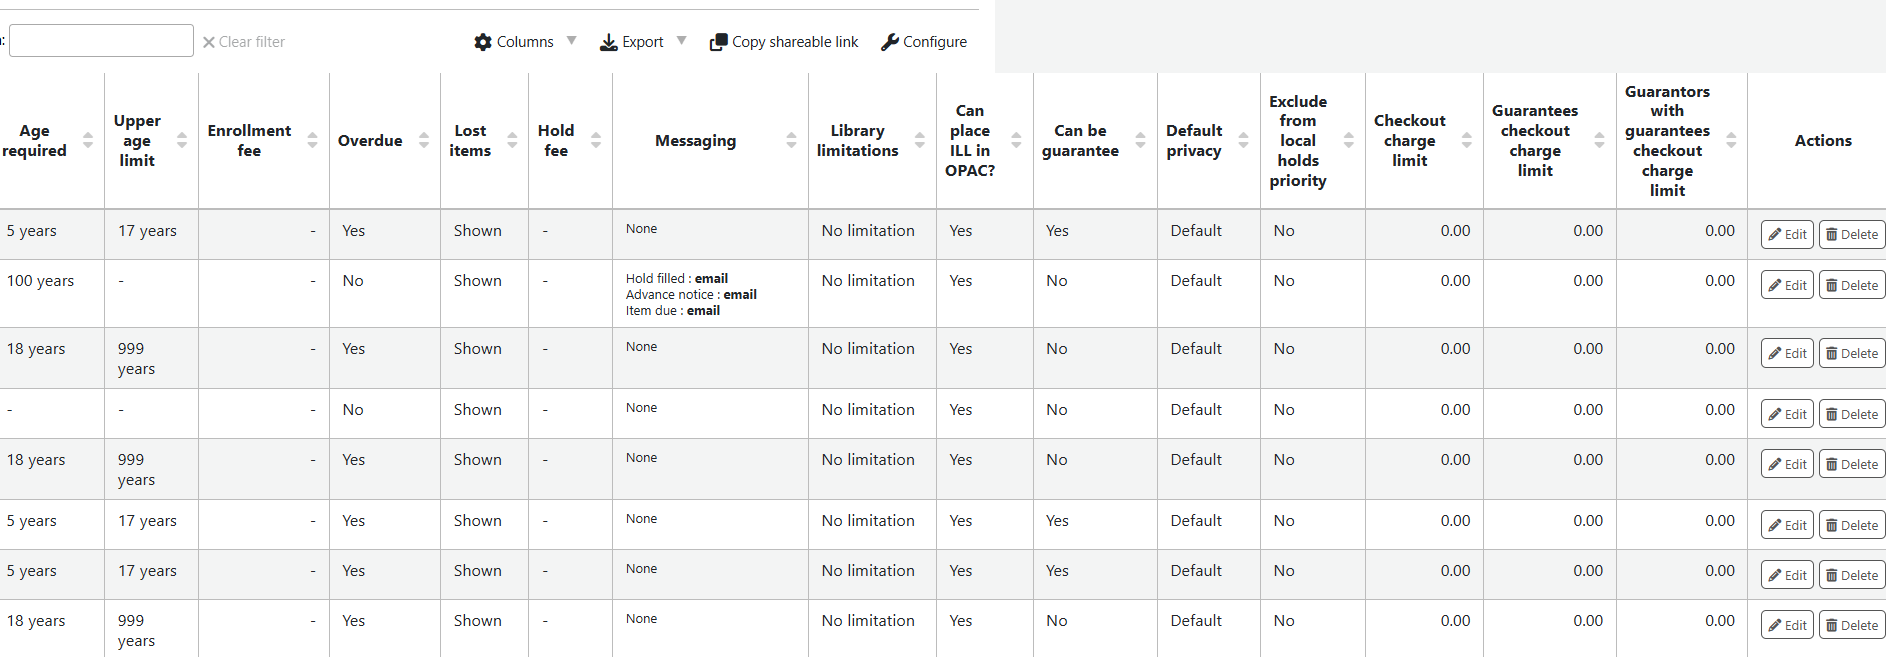Click the Columns gear icon
This screenshot has width=1886, height=657.
[x=483, y=42]
